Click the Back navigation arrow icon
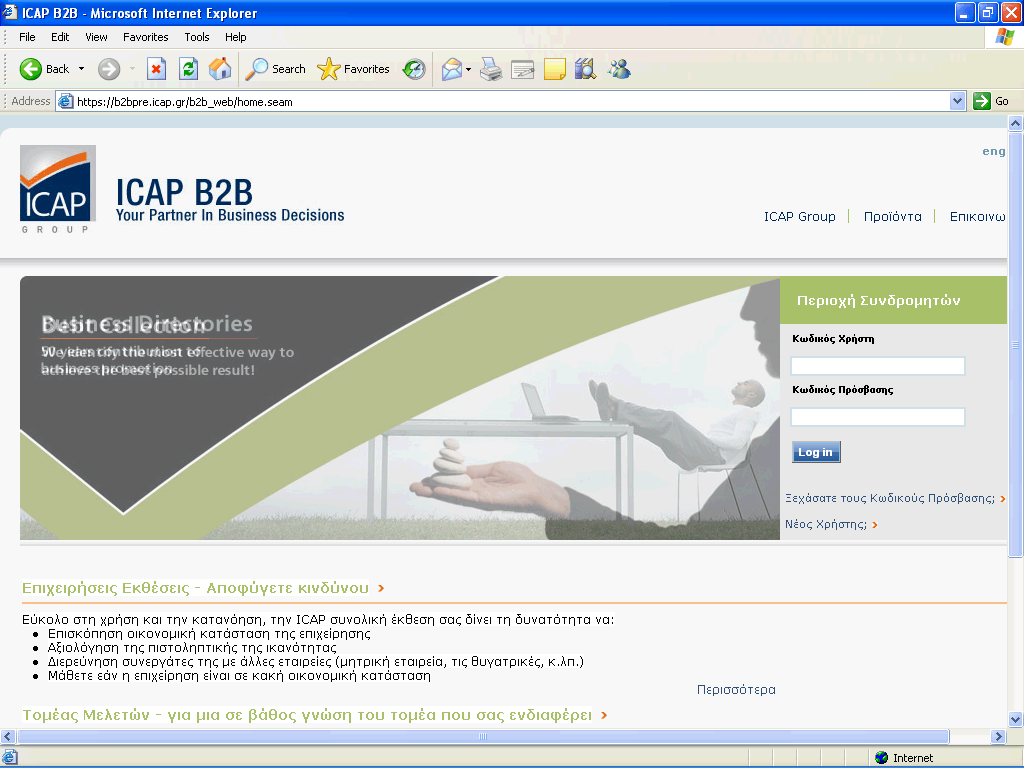The width and height of the screenshot is (1024, 768). click(30, 69)
